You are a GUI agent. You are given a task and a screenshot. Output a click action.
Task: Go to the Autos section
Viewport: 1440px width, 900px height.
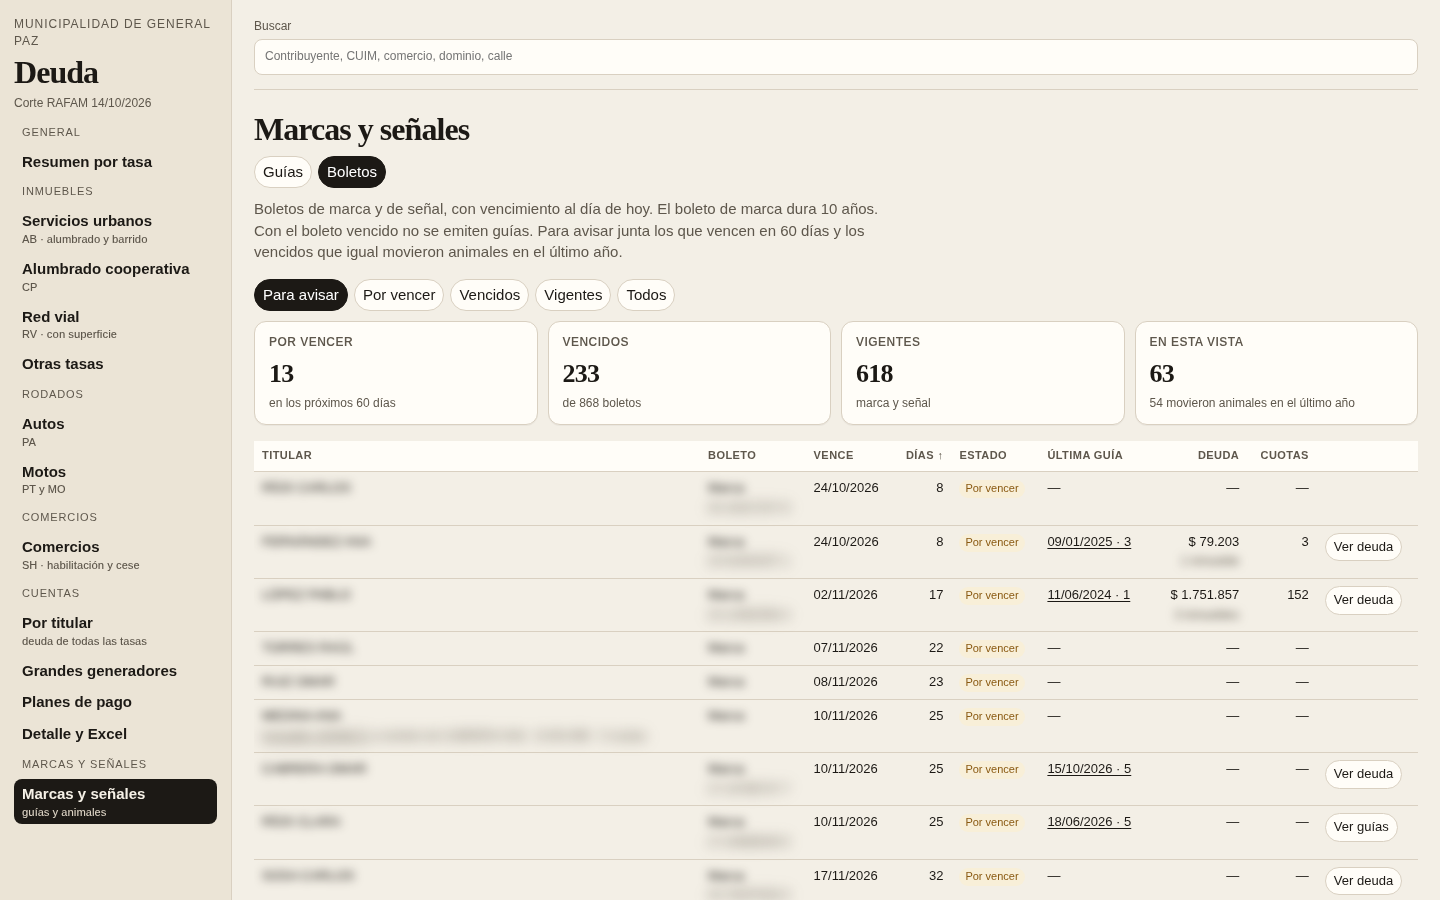[115, 432]
